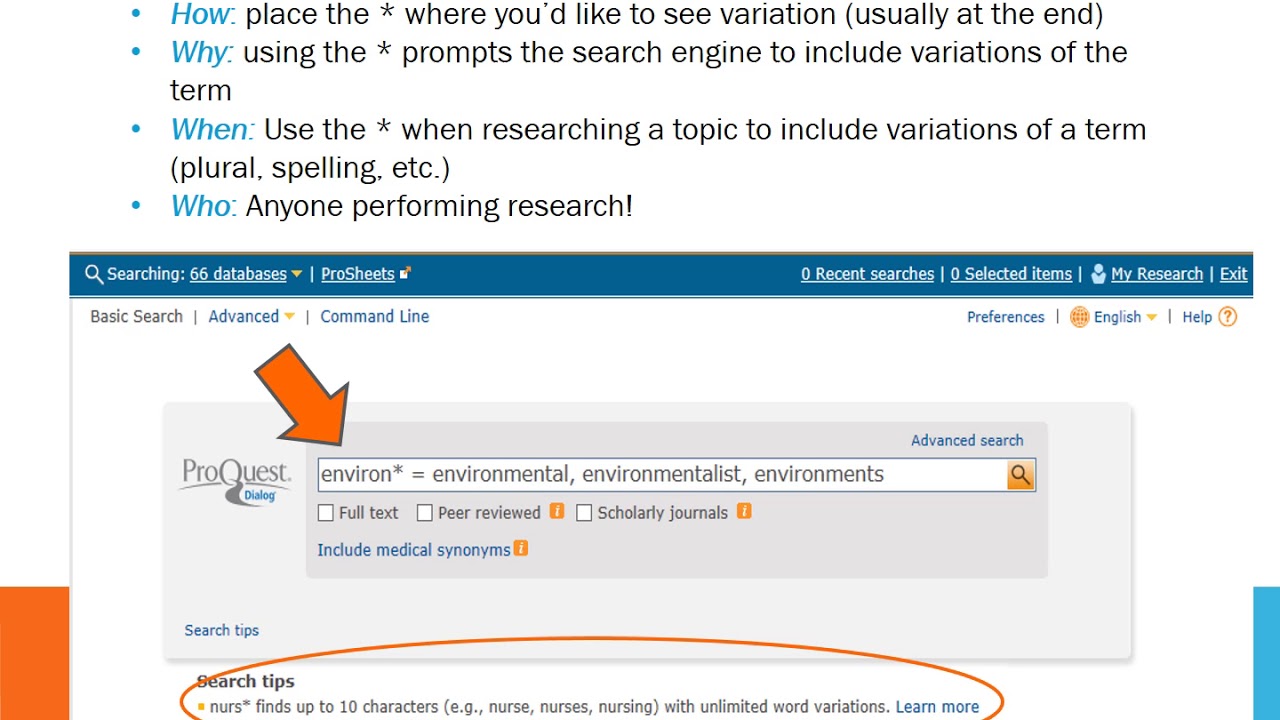The image size is (1280, 720).
Task: Click the Preferences link
Action: (1005, 317)
